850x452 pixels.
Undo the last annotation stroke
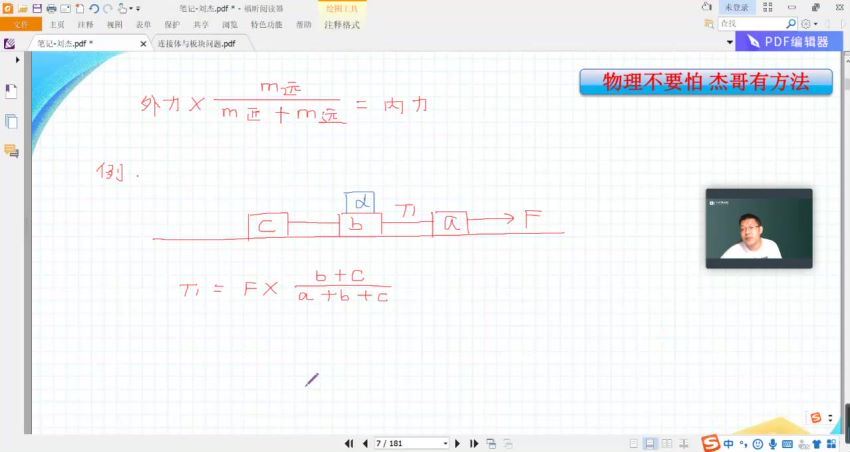coord(93,8)
